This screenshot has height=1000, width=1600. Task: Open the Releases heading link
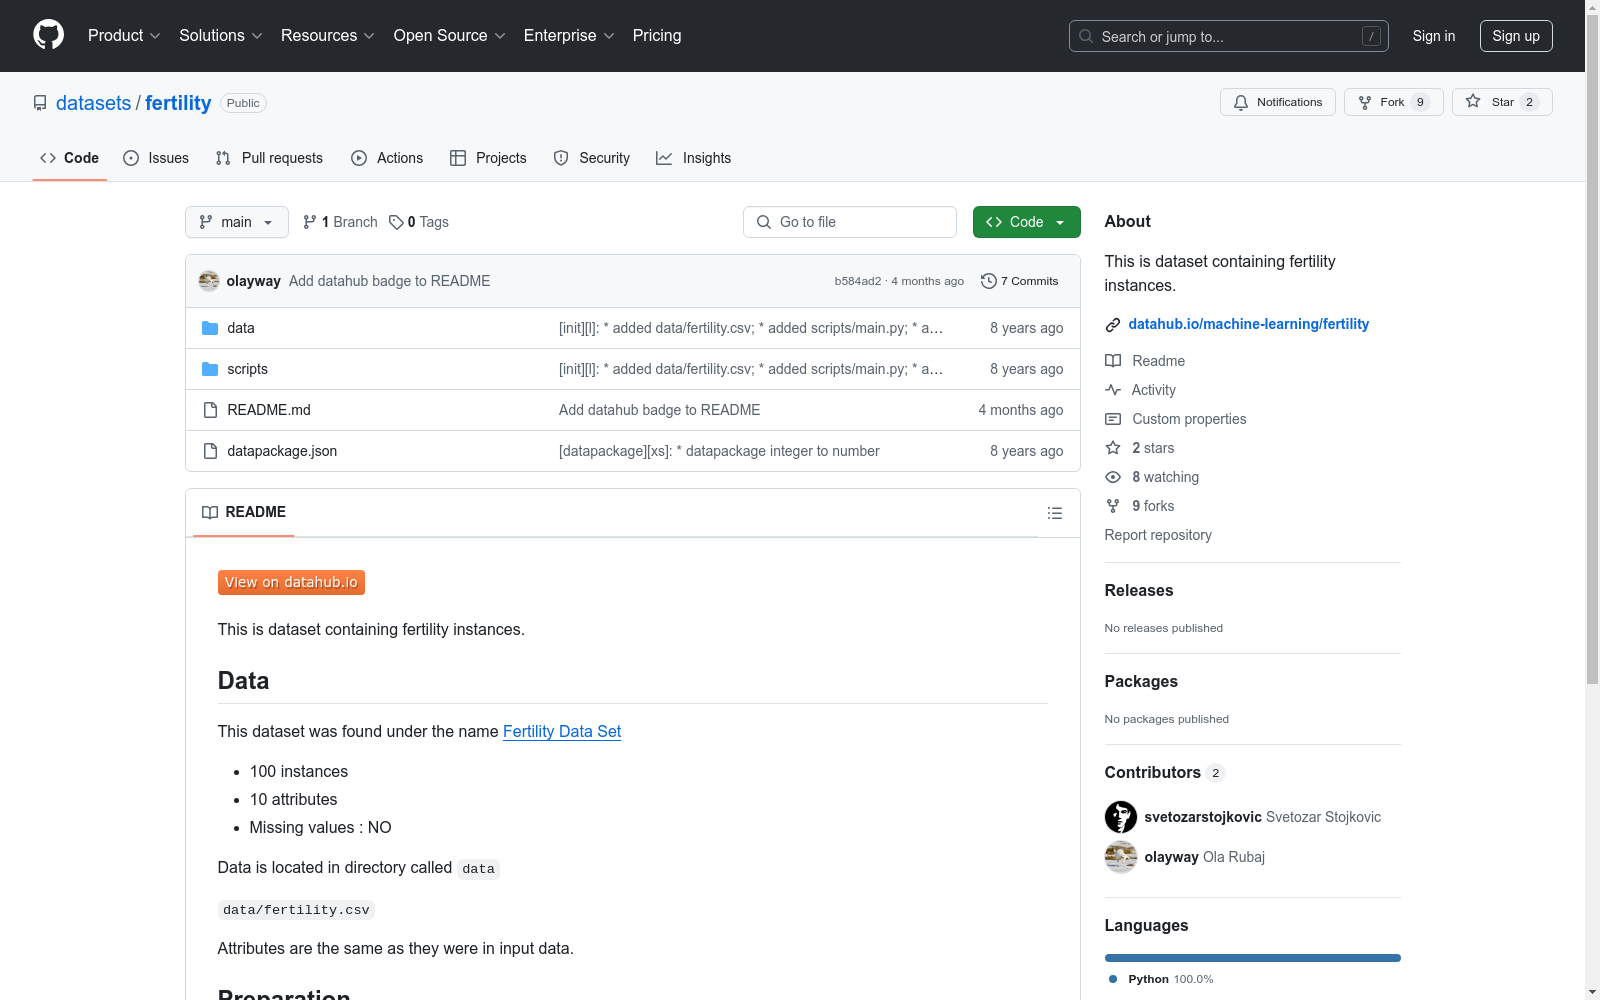coord(1139,590)
